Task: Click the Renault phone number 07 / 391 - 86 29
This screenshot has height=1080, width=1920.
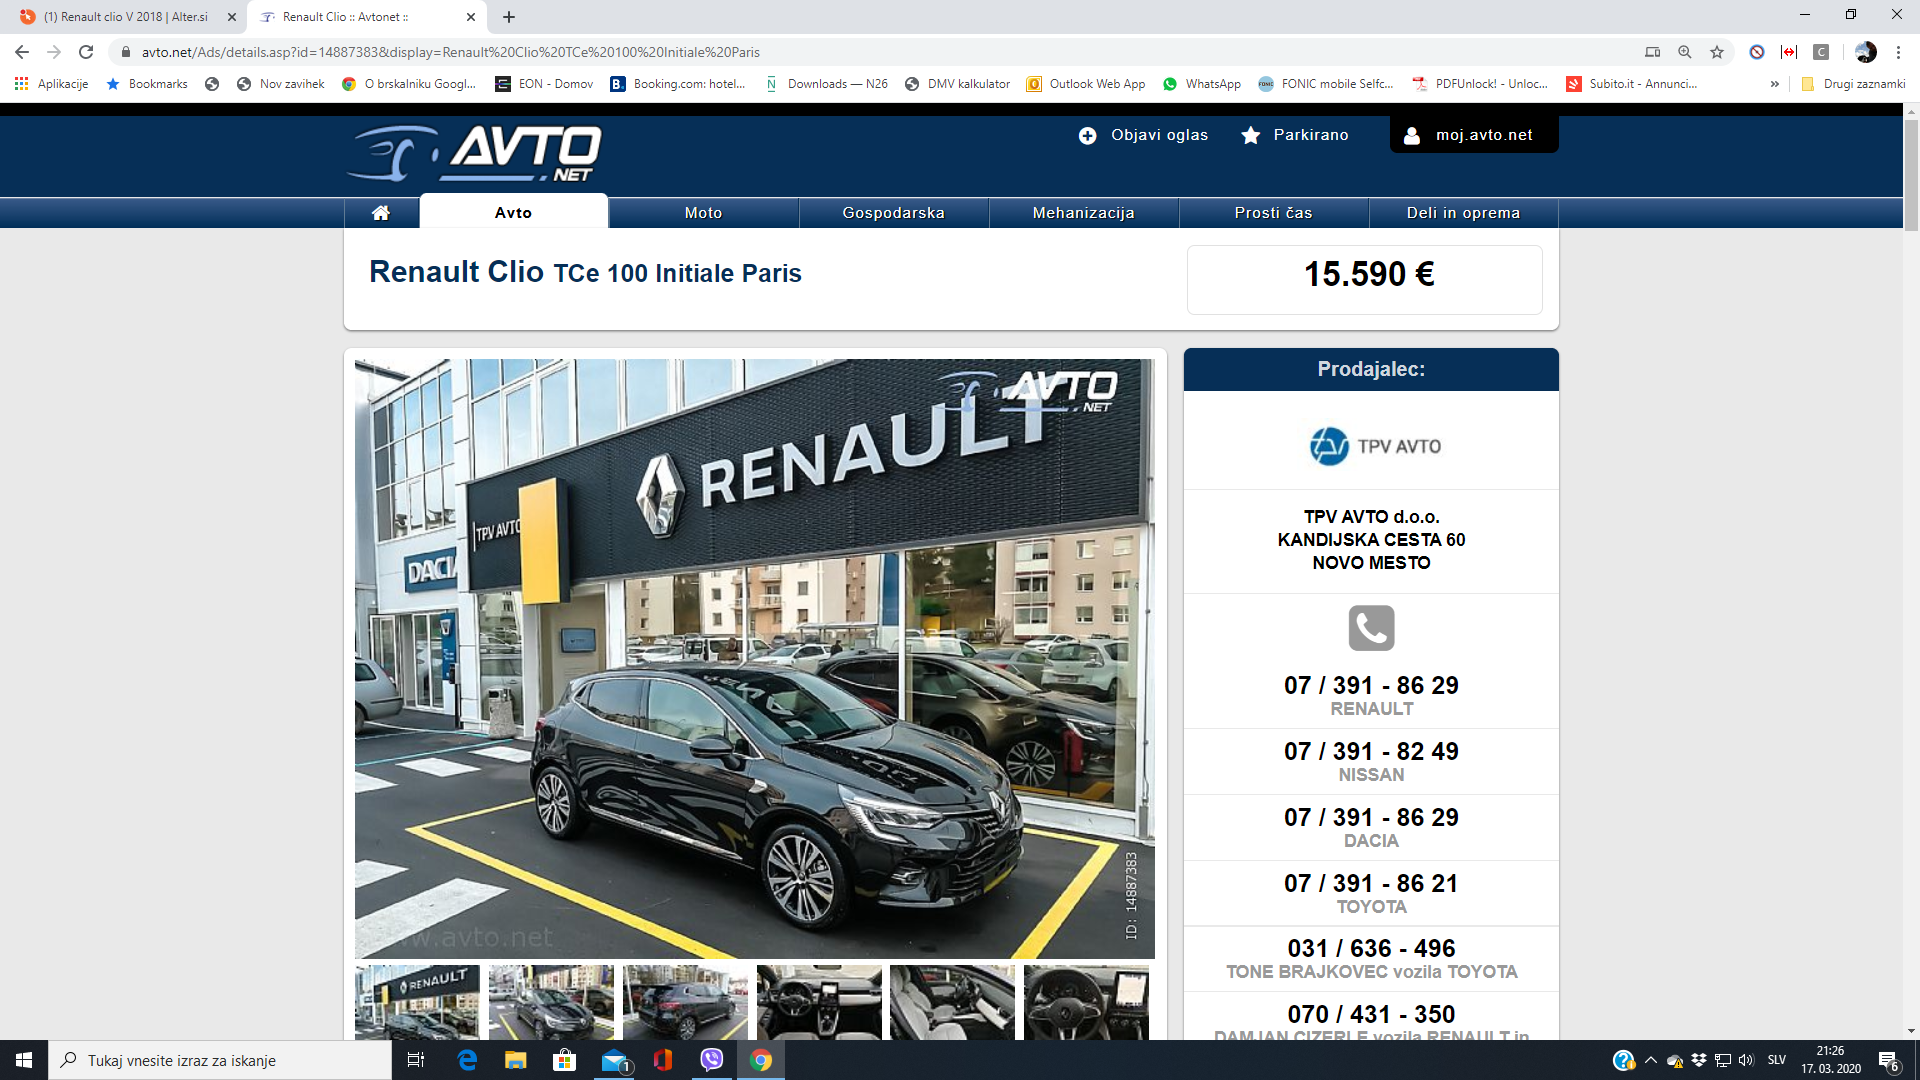Action: click(1371, 685)
